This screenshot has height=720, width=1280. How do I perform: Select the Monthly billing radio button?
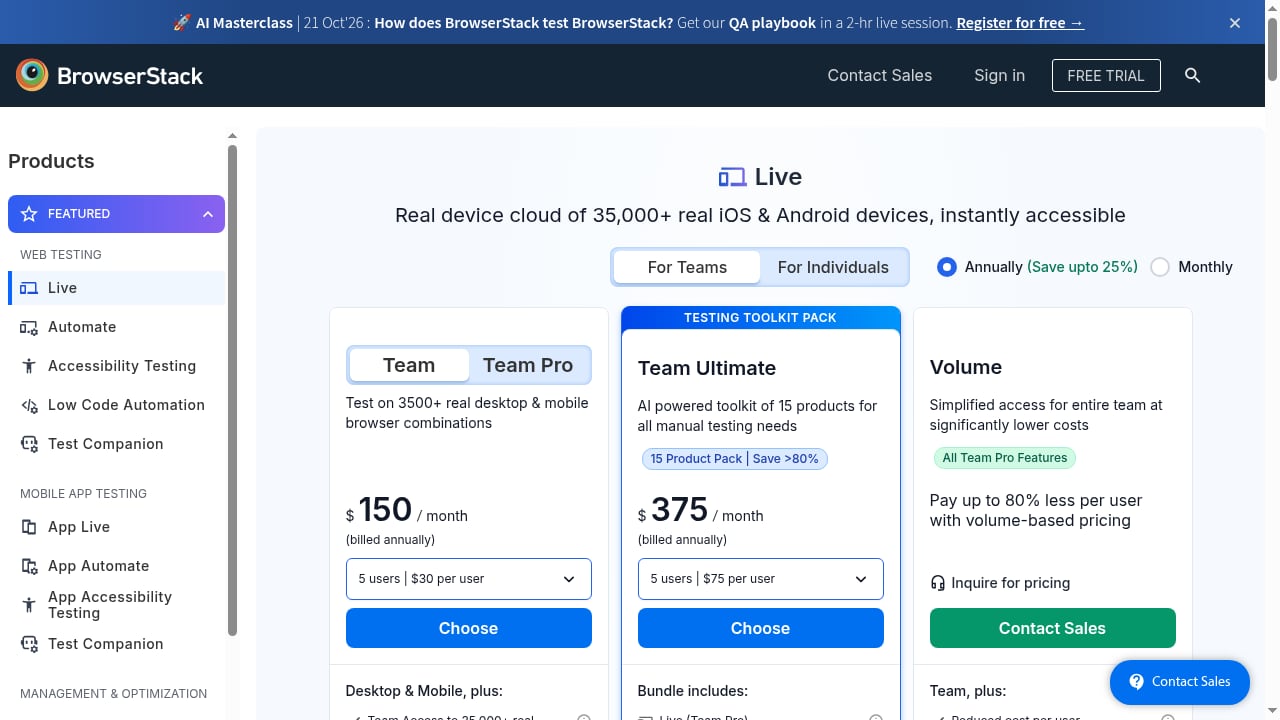coord(1160,267)
